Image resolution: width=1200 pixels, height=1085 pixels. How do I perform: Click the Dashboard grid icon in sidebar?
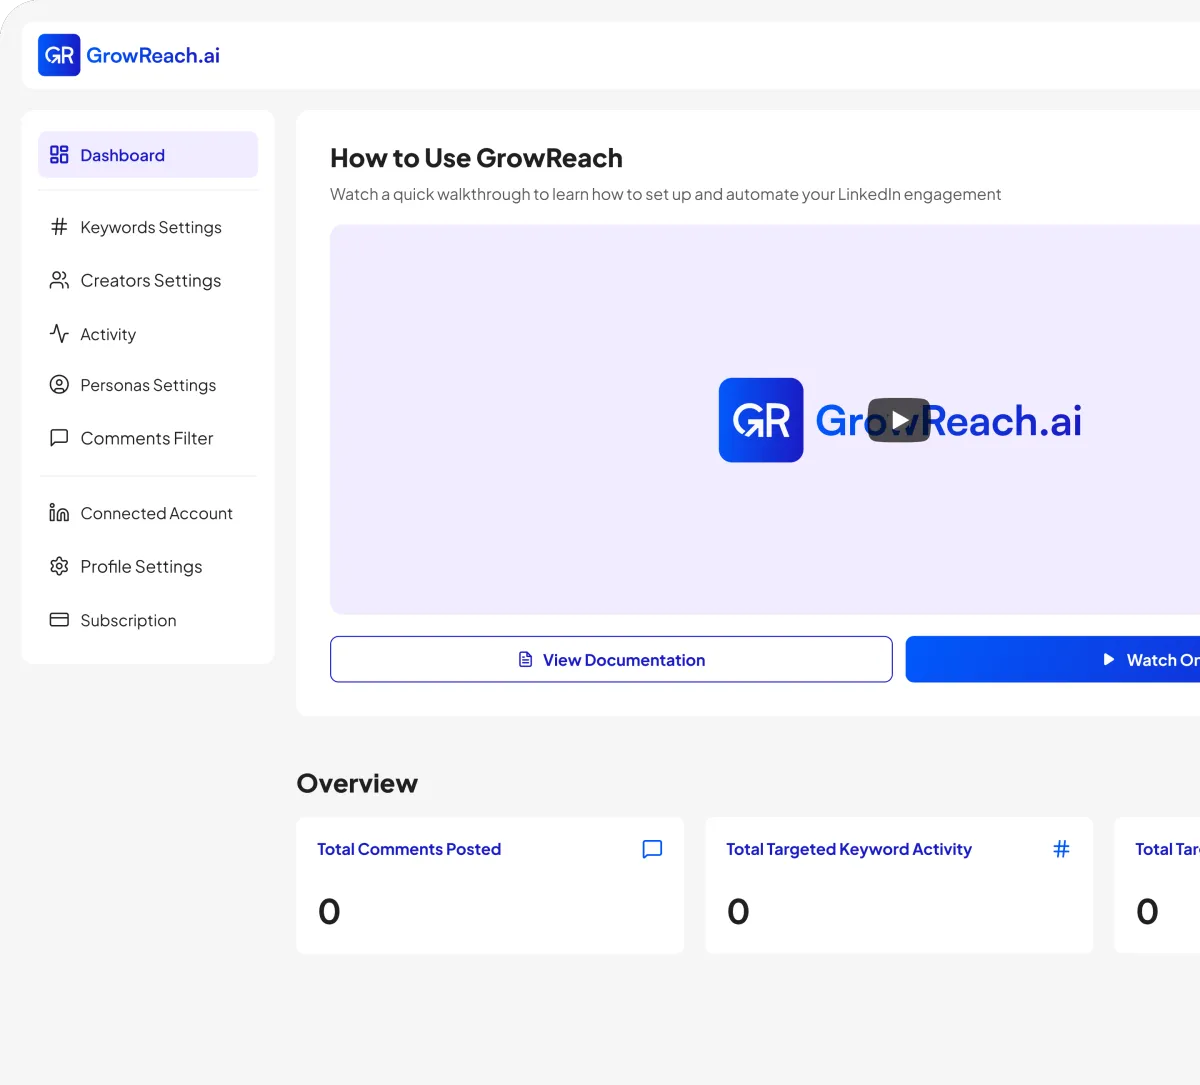coord(59,154)
